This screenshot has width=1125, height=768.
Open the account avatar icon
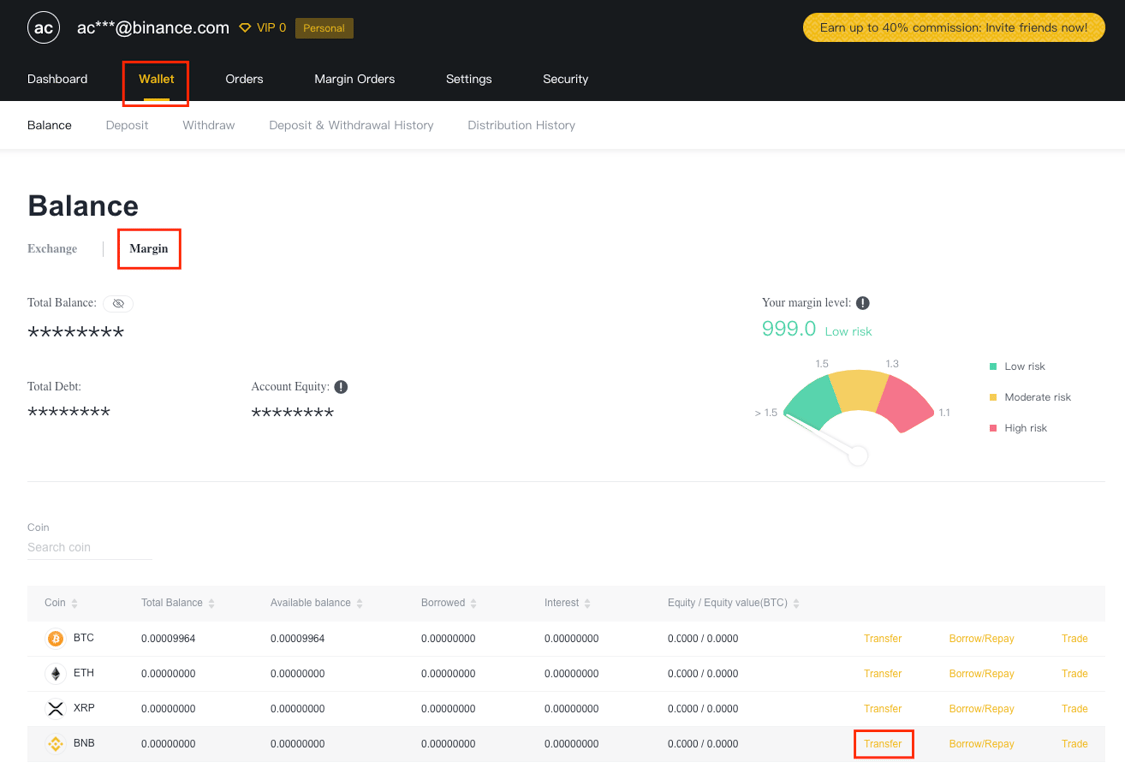coord(43,27)
